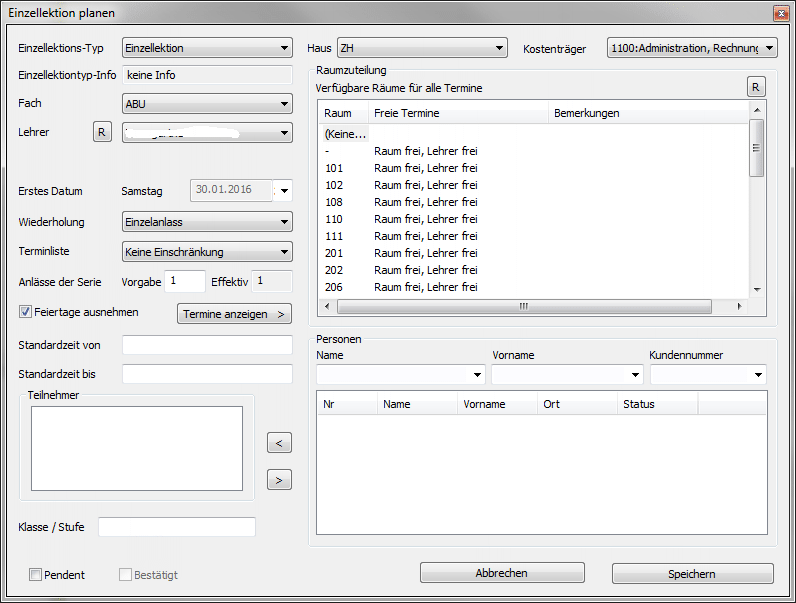Enable the Pendent checkbox

coord(36,575)
